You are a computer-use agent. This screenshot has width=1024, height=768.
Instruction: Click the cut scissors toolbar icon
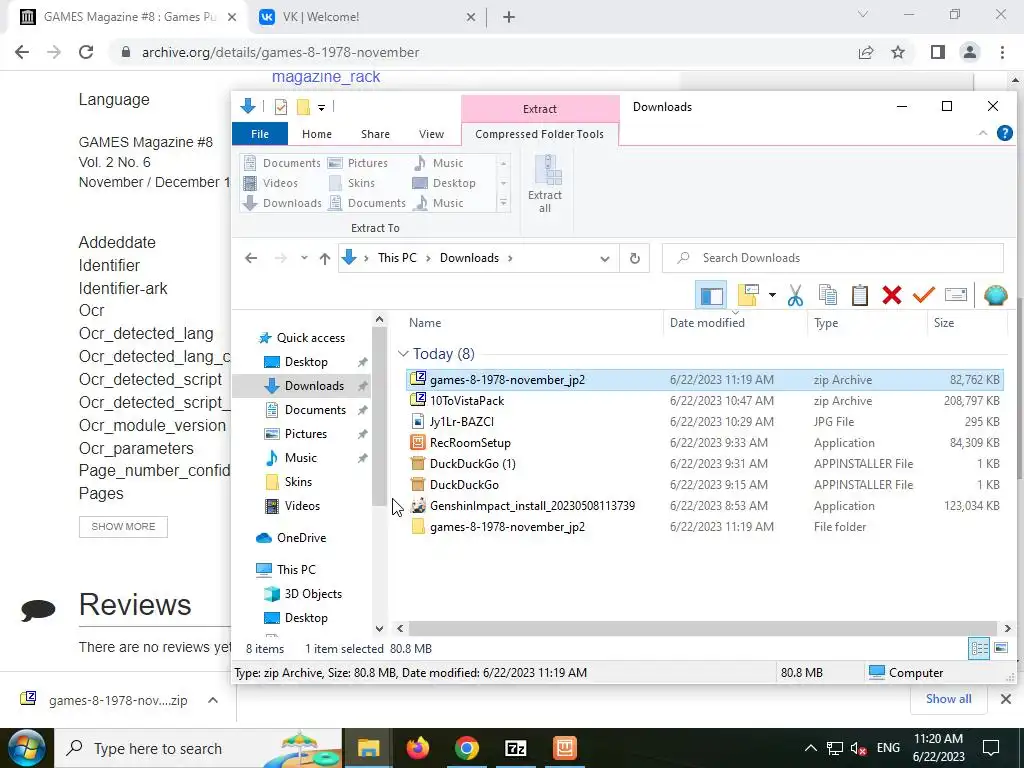(795, 295)
